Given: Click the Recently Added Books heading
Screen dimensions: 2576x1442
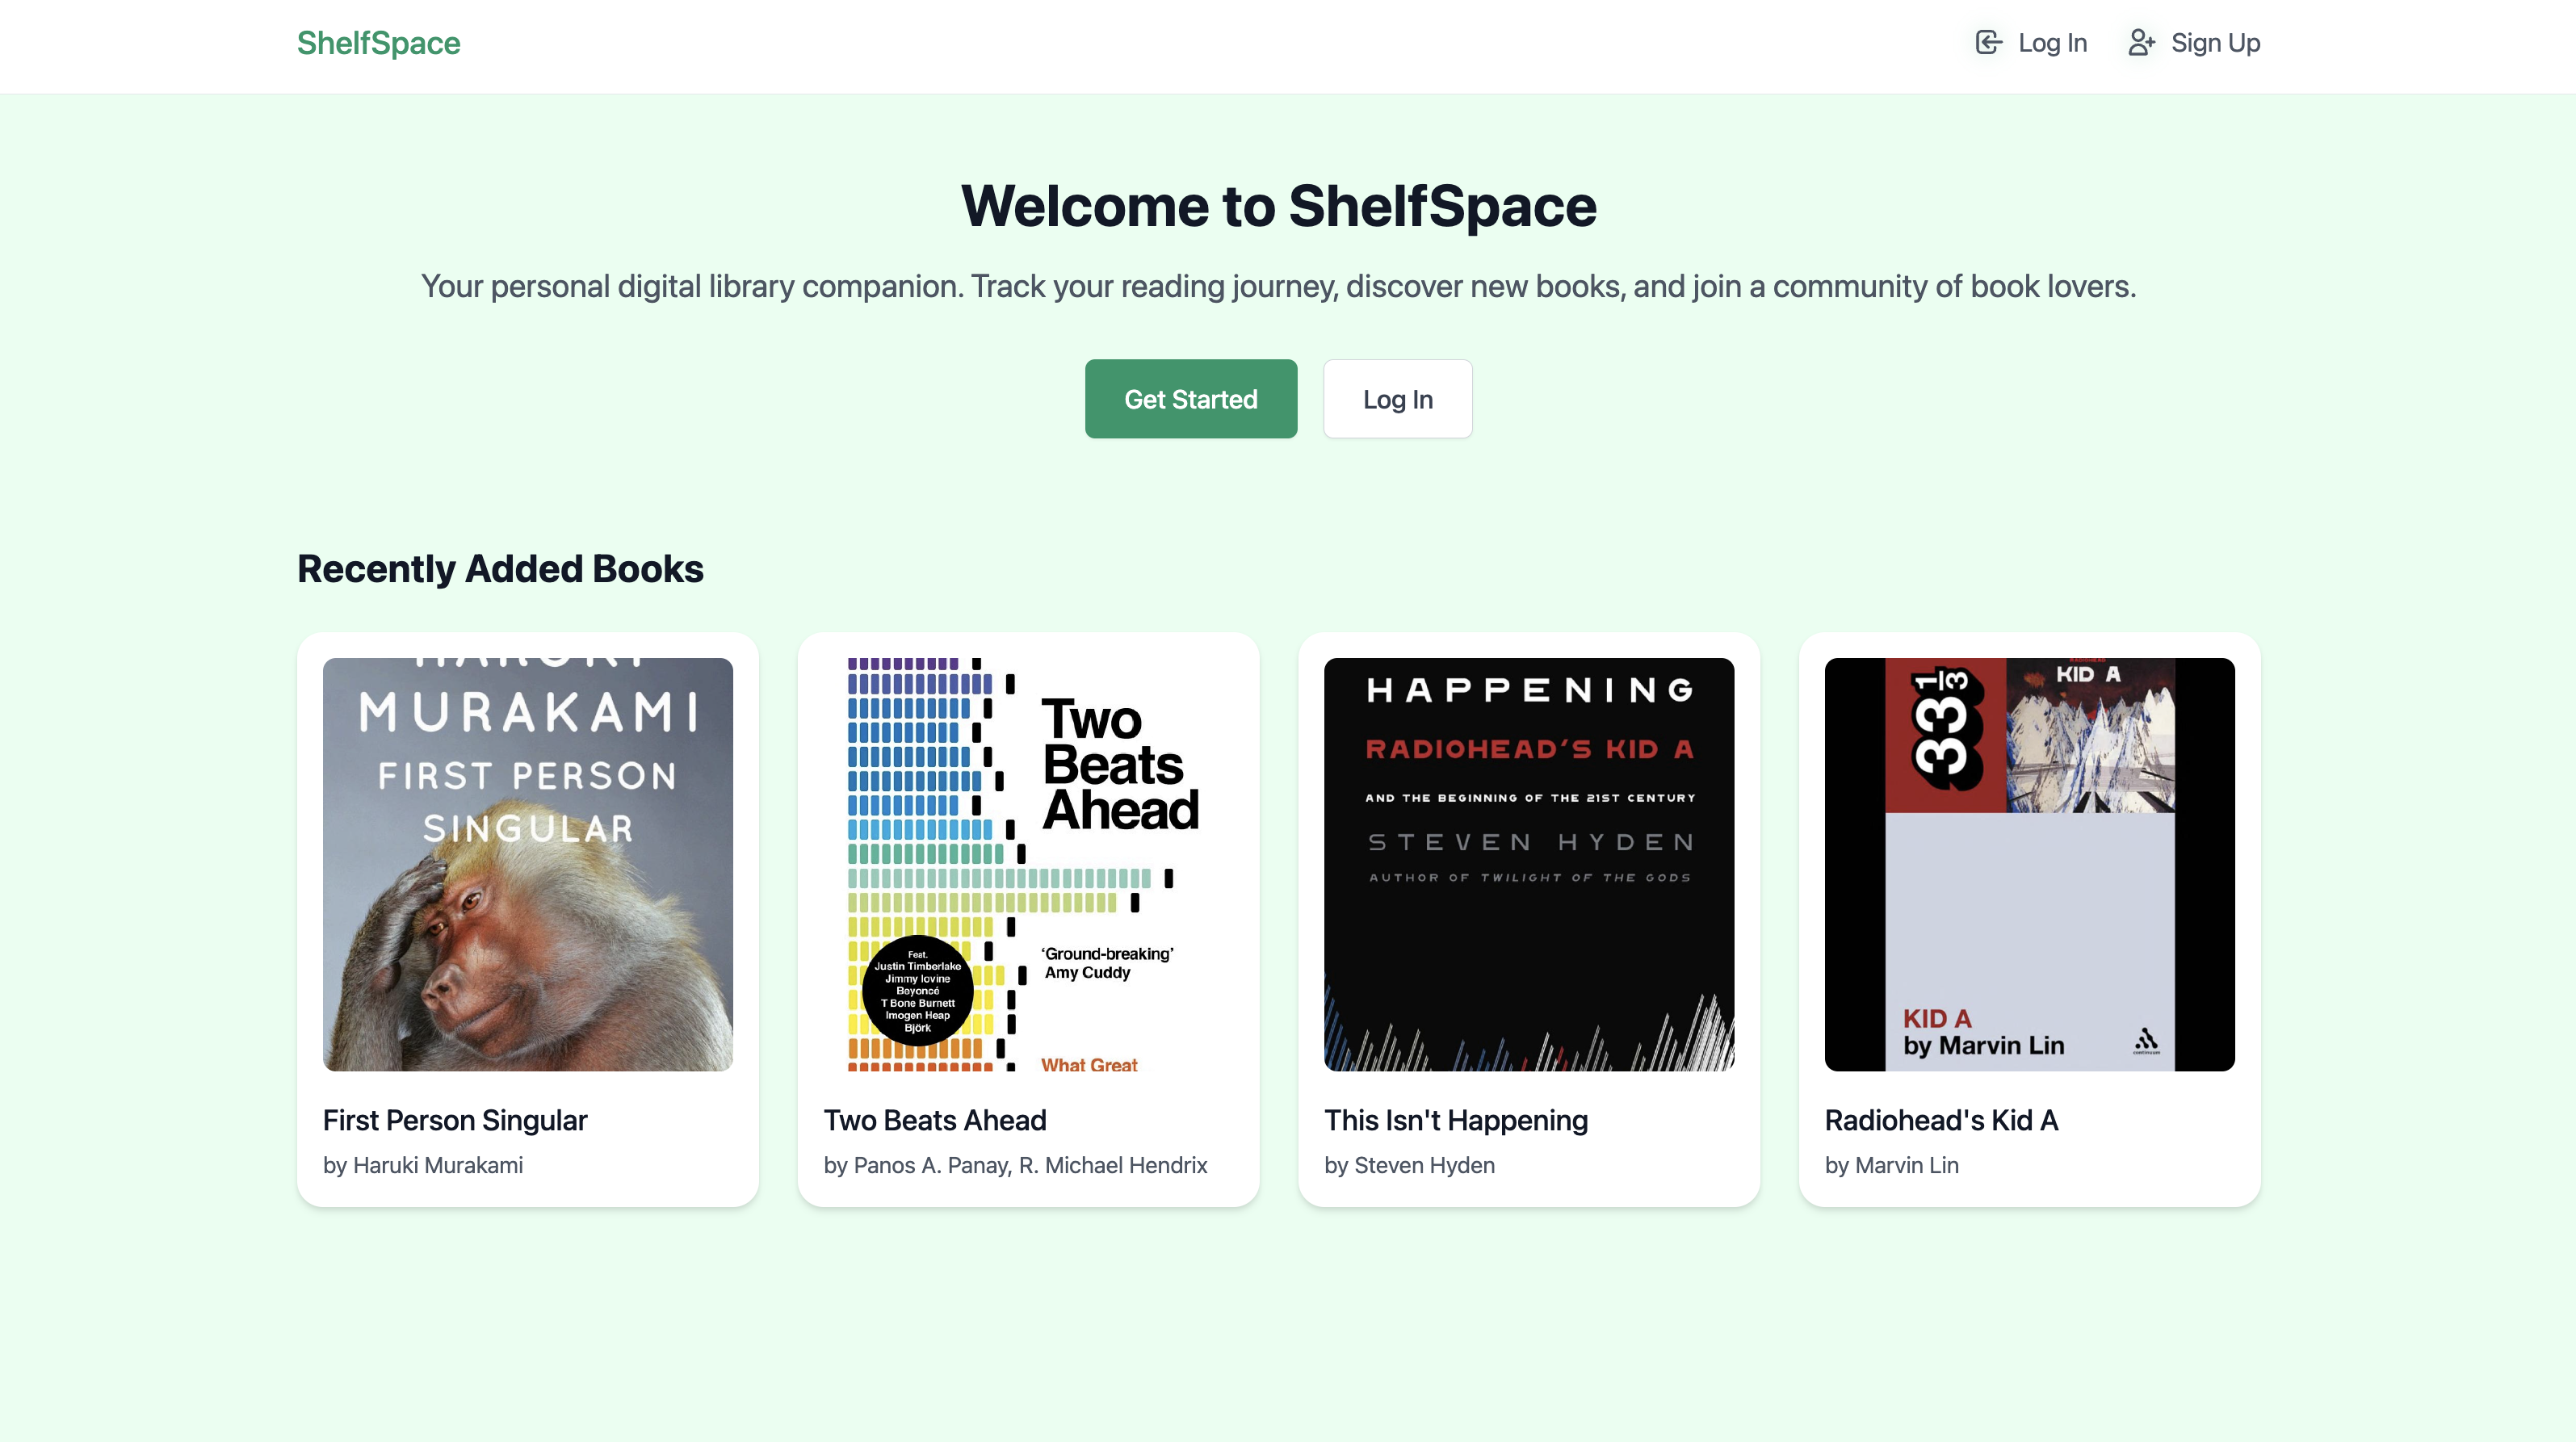Looking at the screenshot, I should (x=500, y=568).
